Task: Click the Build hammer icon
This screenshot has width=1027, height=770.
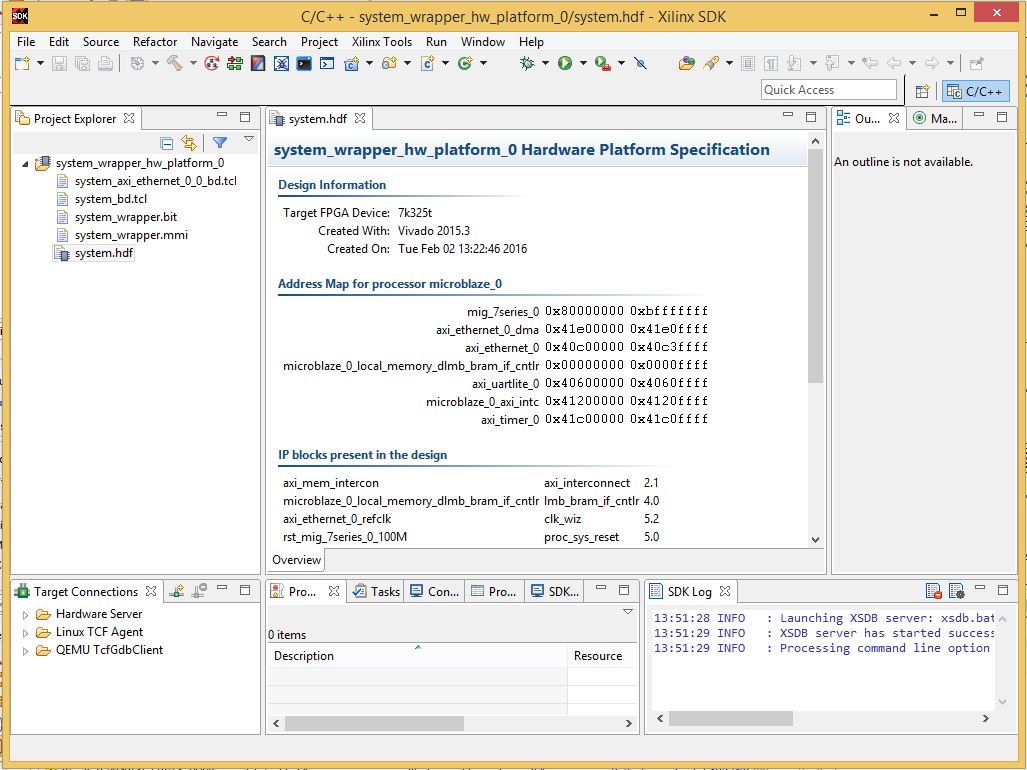Action: click(174, 63)
